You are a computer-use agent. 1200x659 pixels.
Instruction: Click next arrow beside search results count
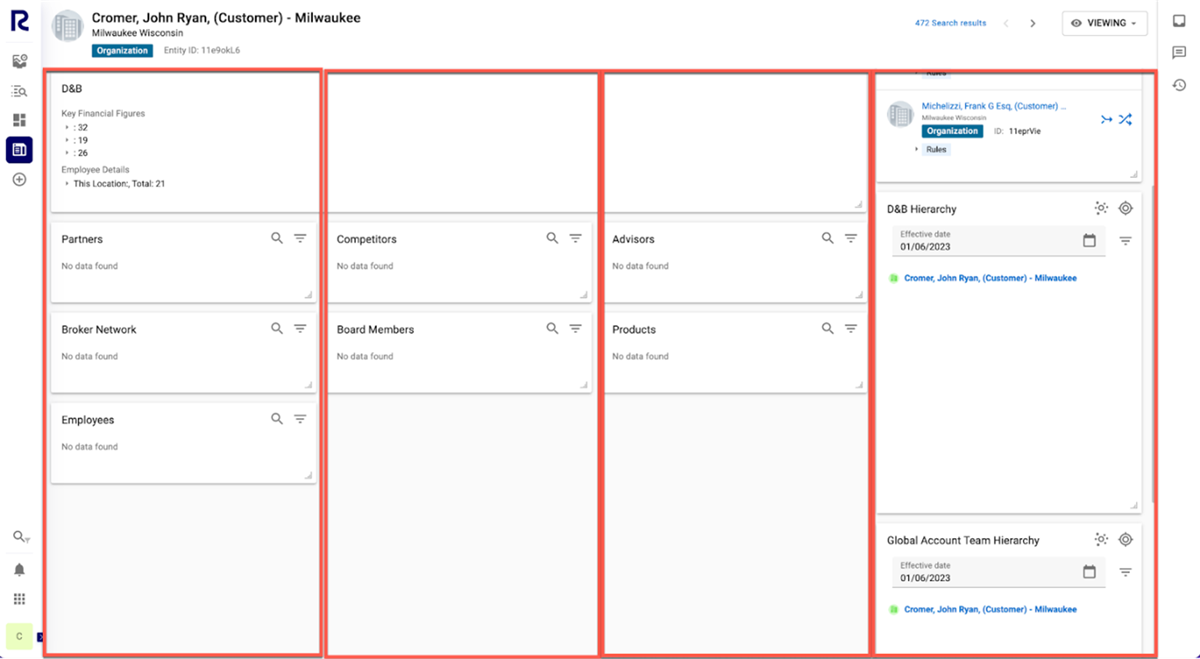(x=1032, y=22)
